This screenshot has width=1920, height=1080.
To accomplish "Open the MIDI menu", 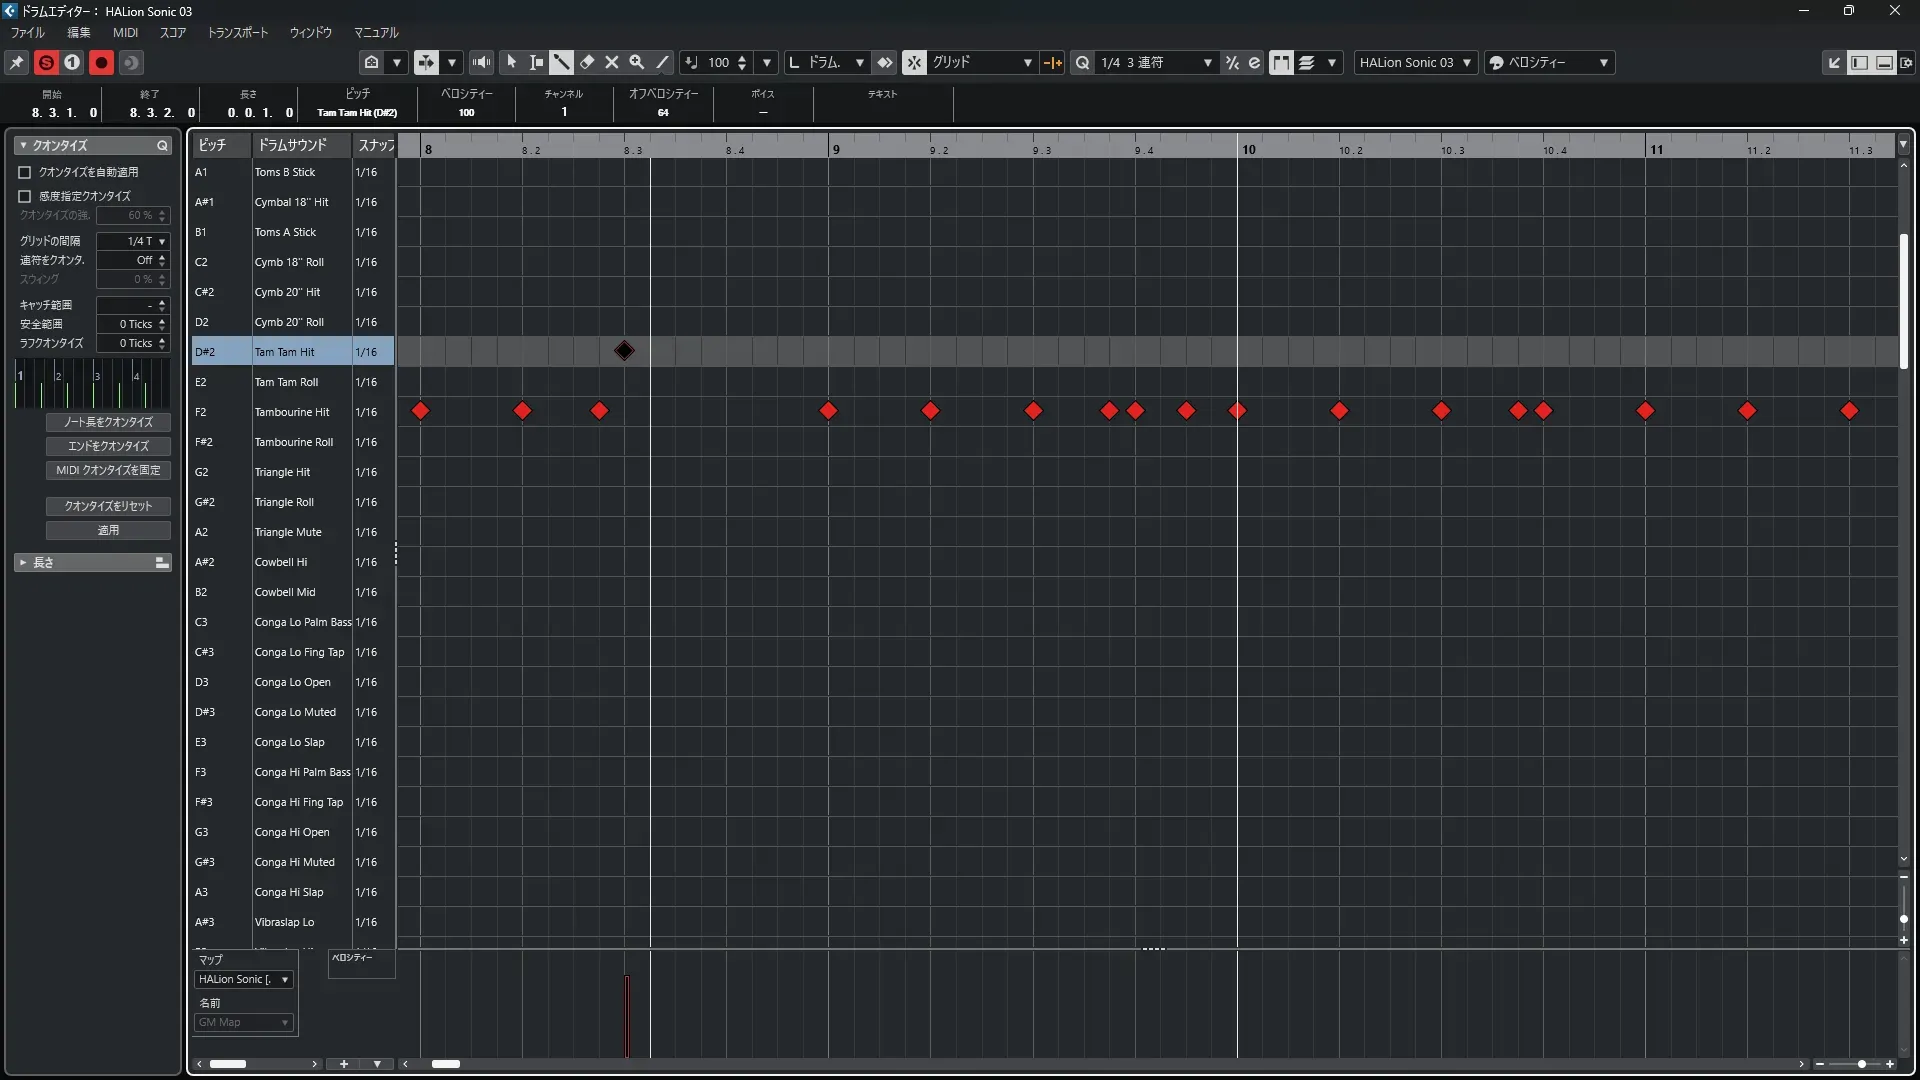I will tap(125, 32).
